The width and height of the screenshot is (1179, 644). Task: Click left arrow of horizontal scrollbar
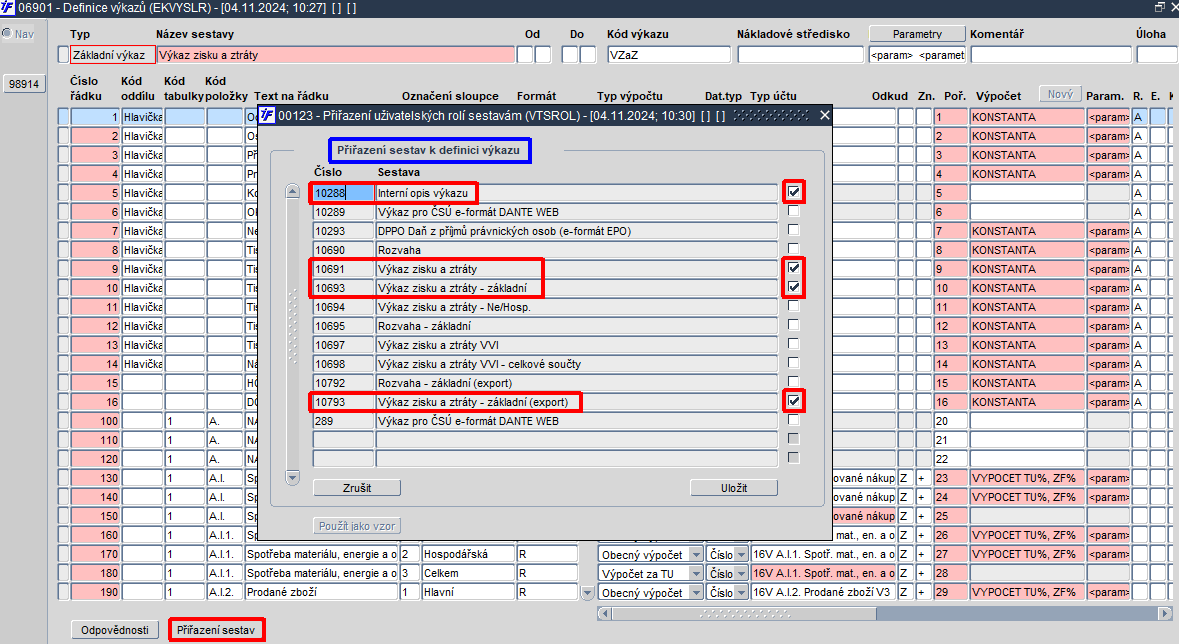[x=605, y=614]
